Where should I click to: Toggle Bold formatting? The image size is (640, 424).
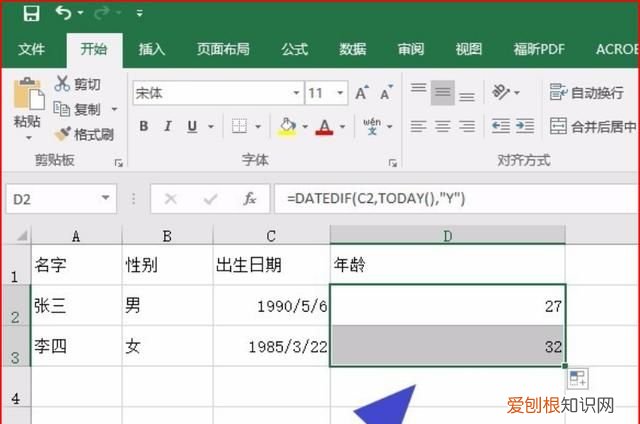point(143,127)
